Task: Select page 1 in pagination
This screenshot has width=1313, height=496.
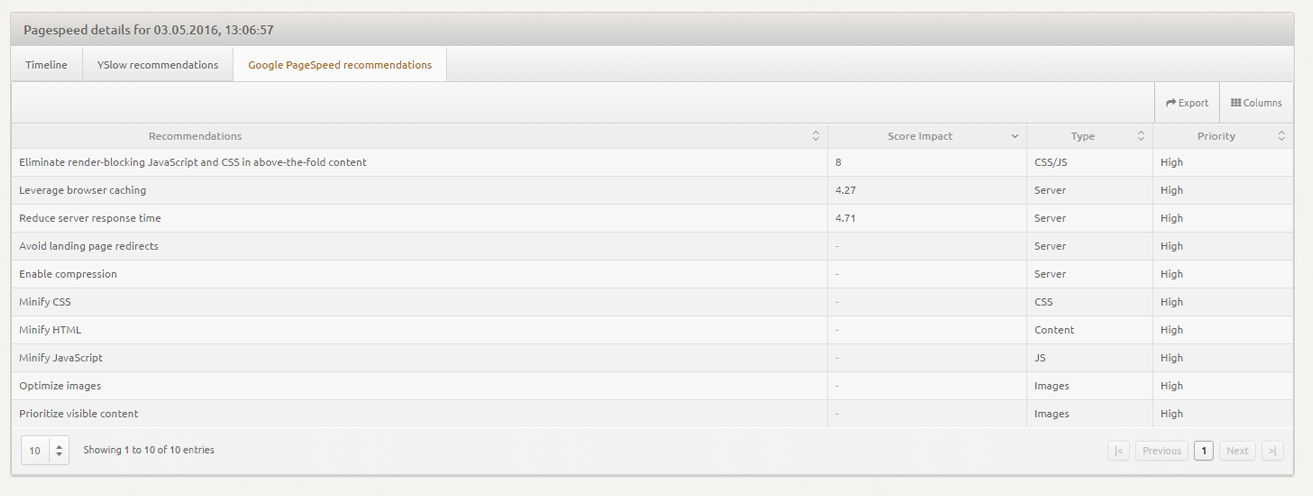Action: click(1204, 451)
